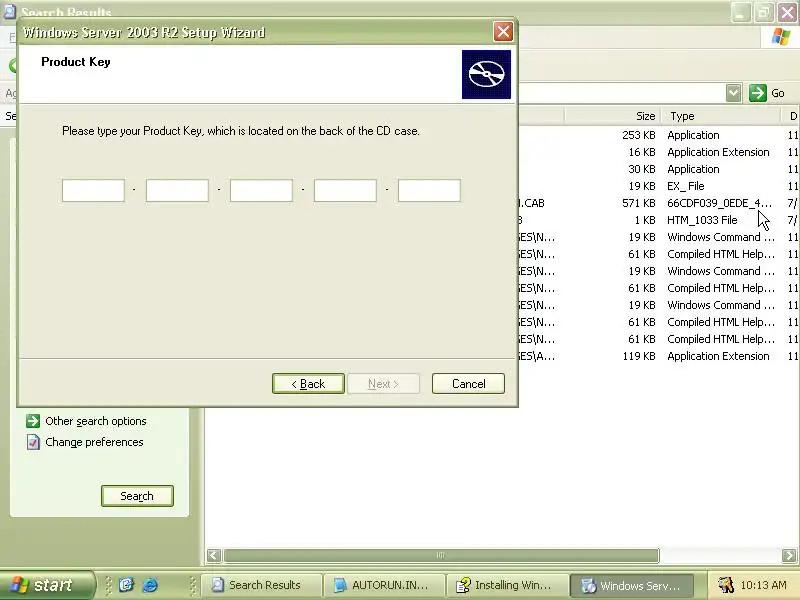Image resolution: width=800 pixels, height=600 pixels.
Task: Click Change preferences link
Action: [x=94, y=442]
